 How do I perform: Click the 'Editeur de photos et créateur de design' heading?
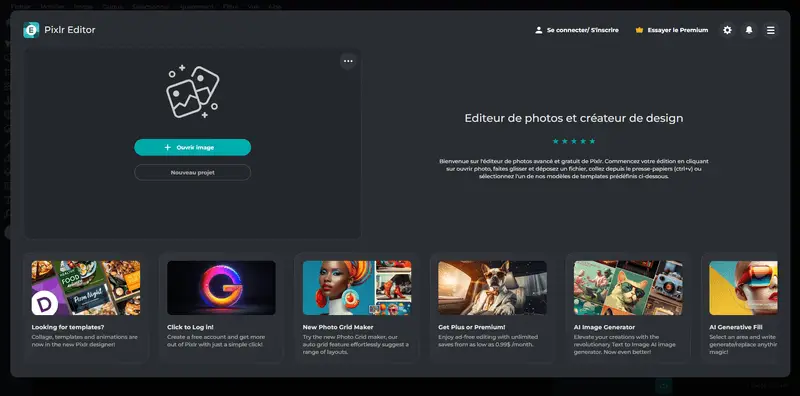[x=573, y=118]
